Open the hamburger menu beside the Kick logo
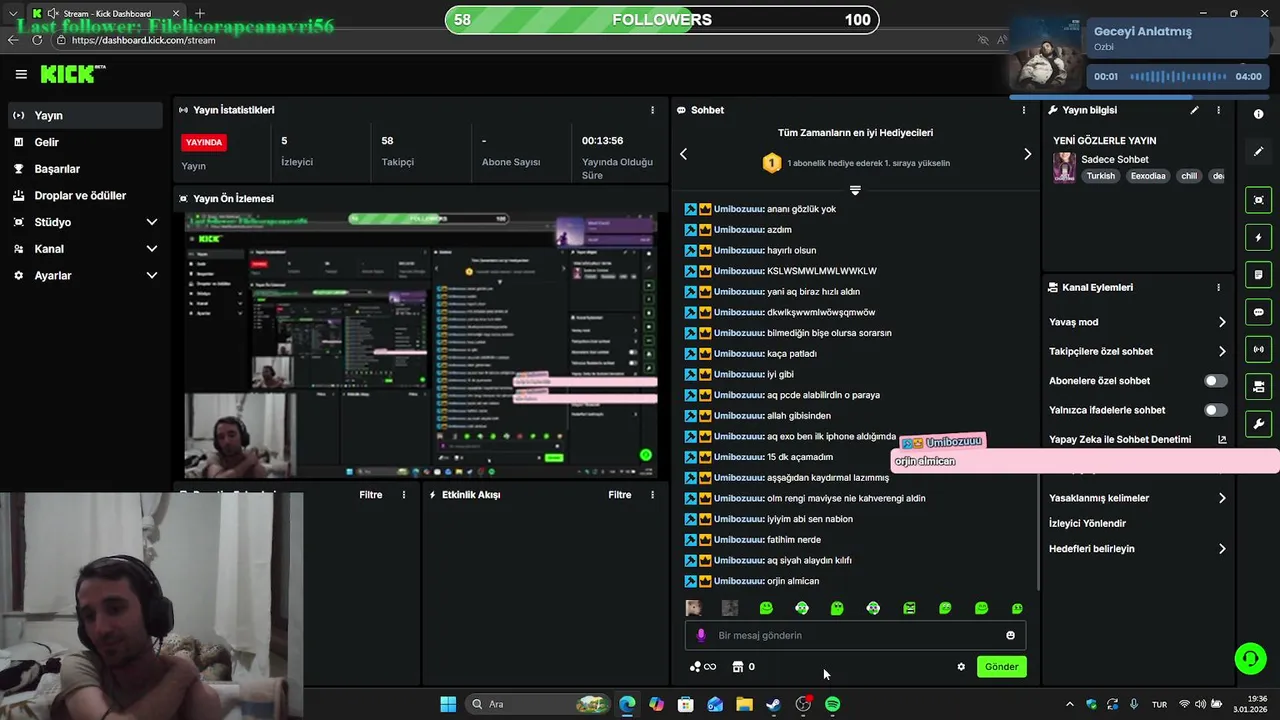 click(21, 74)
